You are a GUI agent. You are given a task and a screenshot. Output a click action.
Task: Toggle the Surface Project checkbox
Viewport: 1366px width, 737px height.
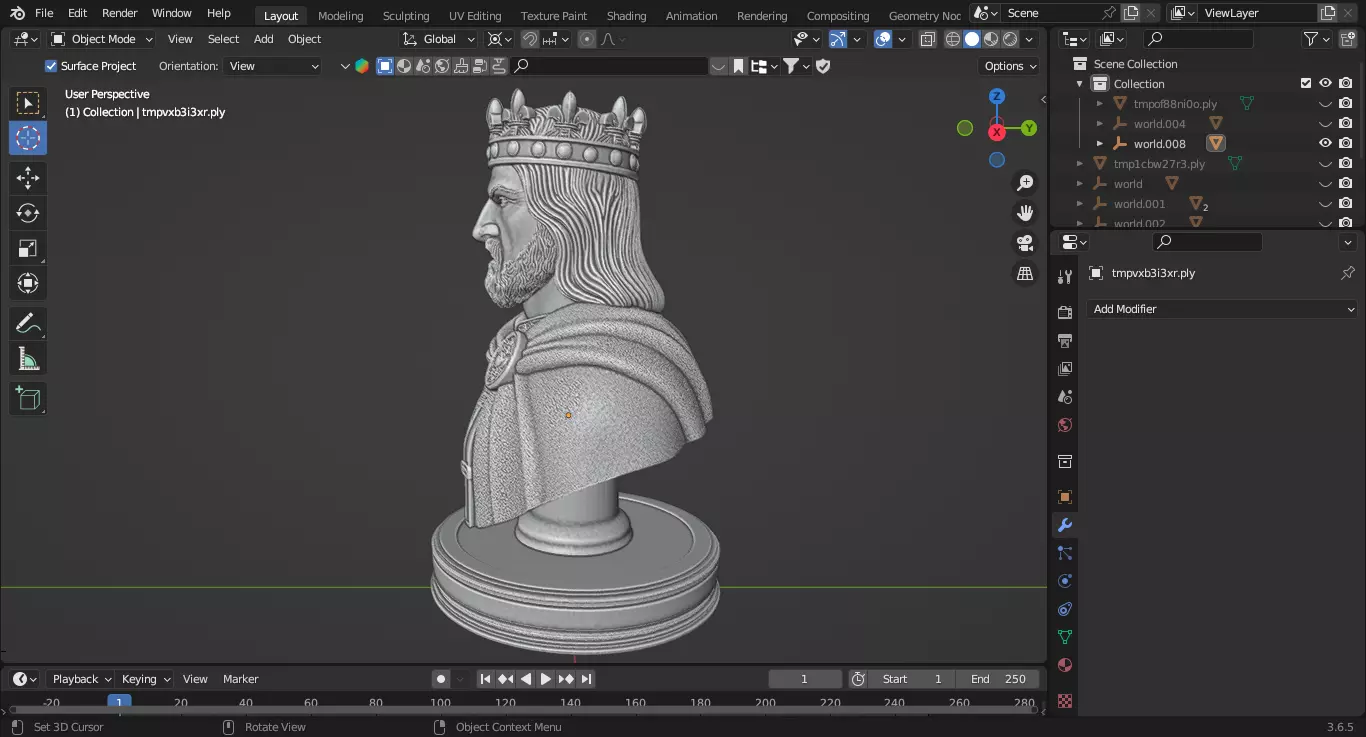[51, 66]
